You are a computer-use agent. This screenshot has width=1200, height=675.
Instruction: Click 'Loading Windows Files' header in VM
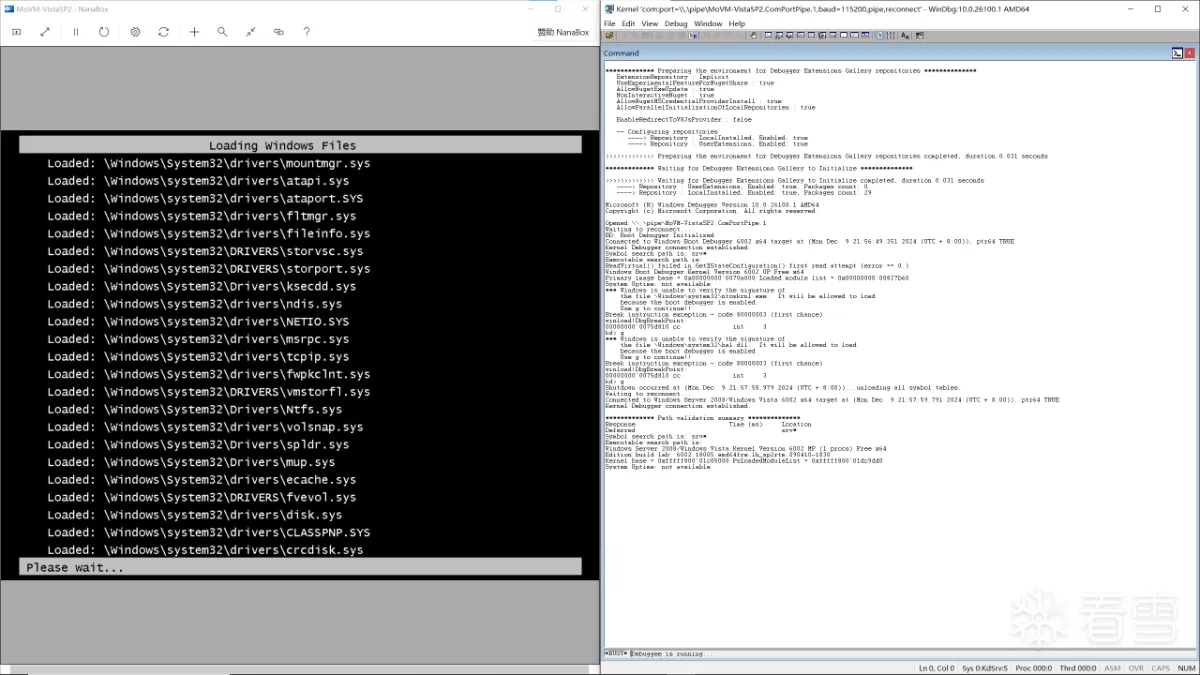[x=282, y=145]
